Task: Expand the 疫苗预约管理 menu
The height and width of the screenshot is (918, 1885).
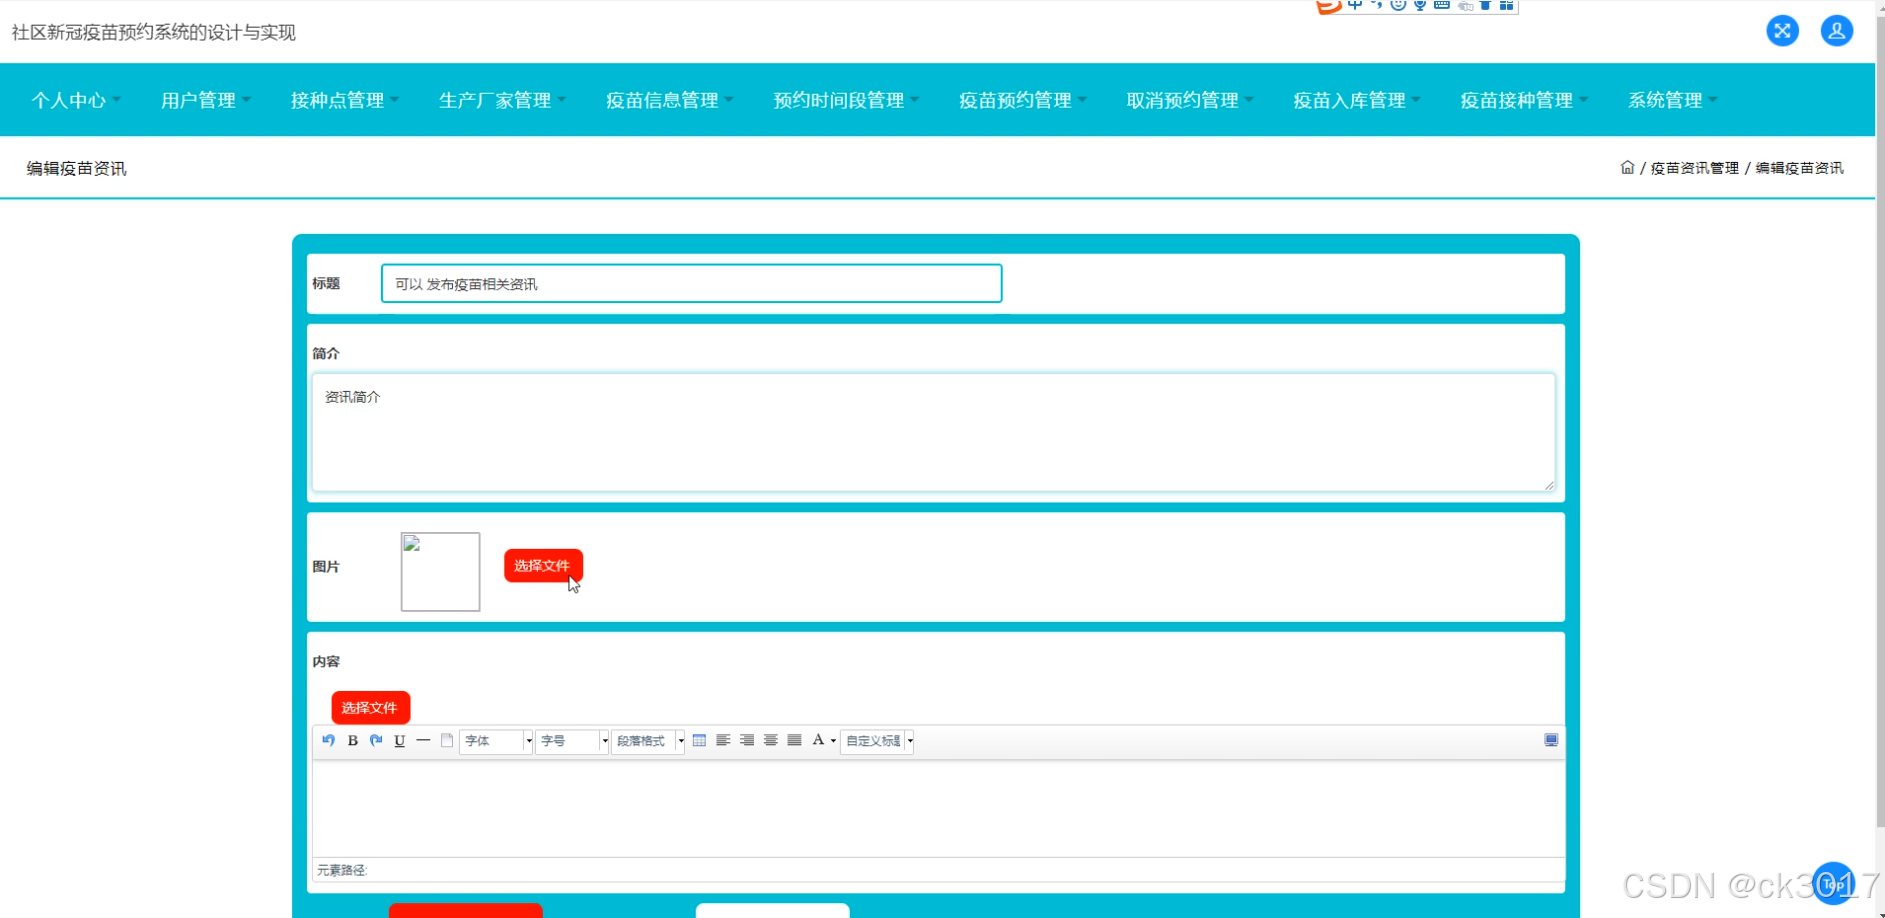Action: tap(1022, 100)
